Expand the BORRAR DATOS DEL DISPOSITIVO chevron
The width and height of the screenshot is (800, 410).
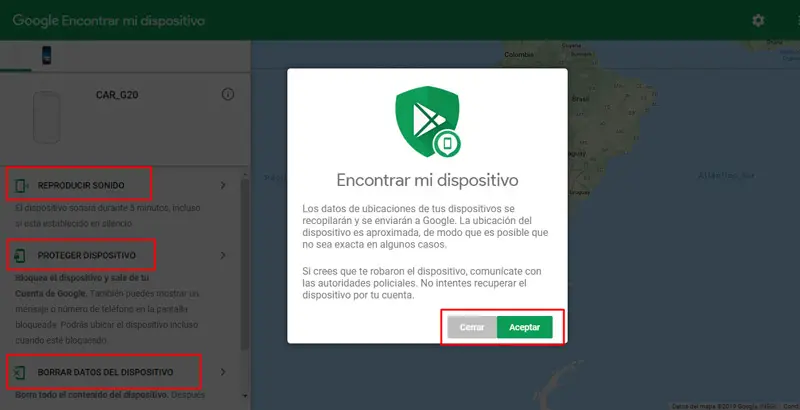[x=223, y=372]
